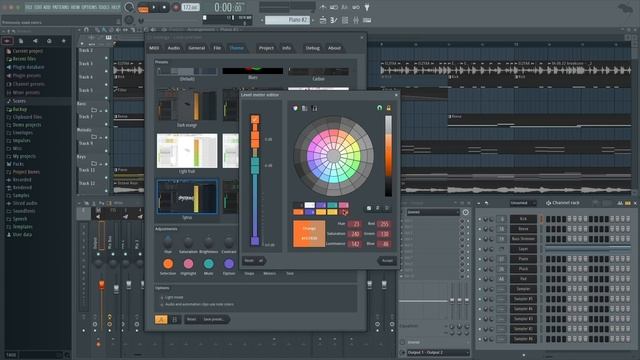This screenshot has width=640, height=360.
Task: Click the Hue value field showing 23
Action: (356, 224)
